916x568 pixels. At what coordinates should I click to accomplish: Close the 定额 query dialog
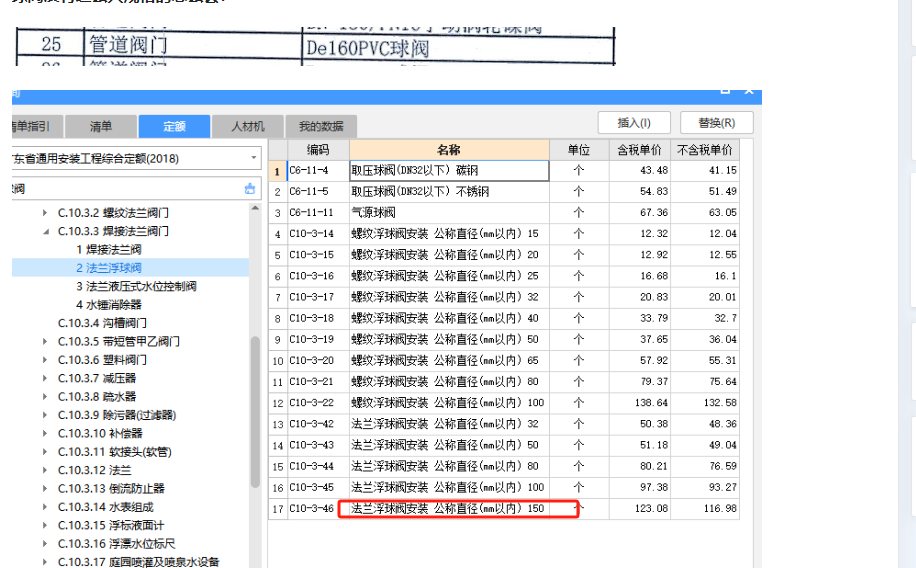[749, 91]
